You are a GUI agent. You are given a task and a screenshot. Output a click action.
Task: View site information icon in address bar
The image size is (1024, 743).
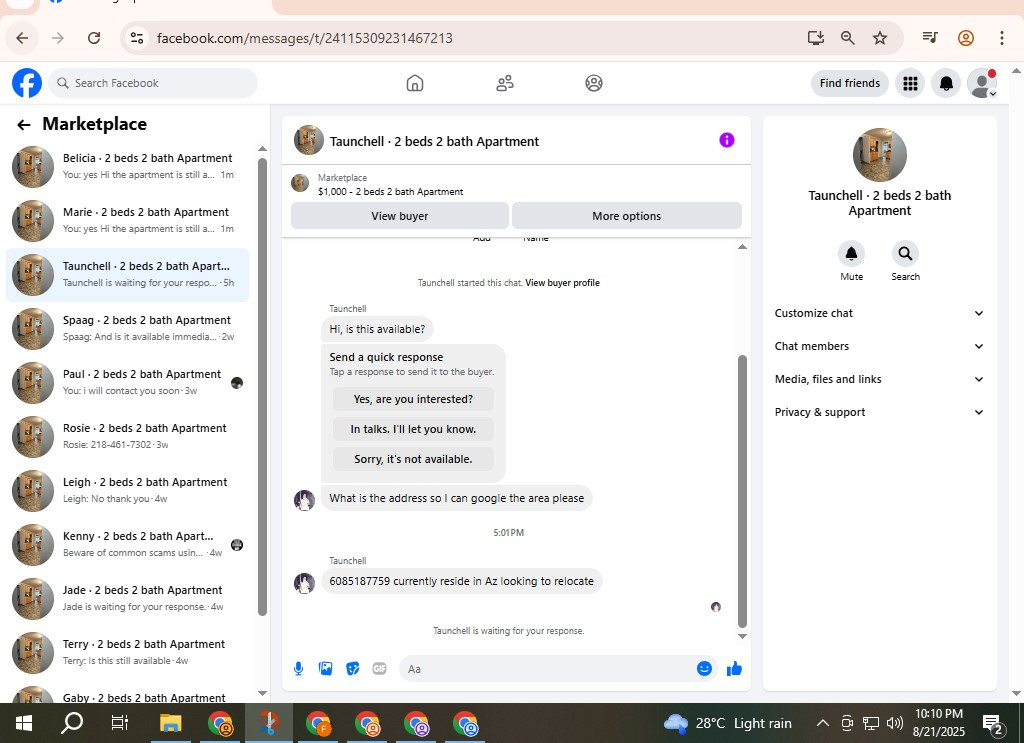137,38
